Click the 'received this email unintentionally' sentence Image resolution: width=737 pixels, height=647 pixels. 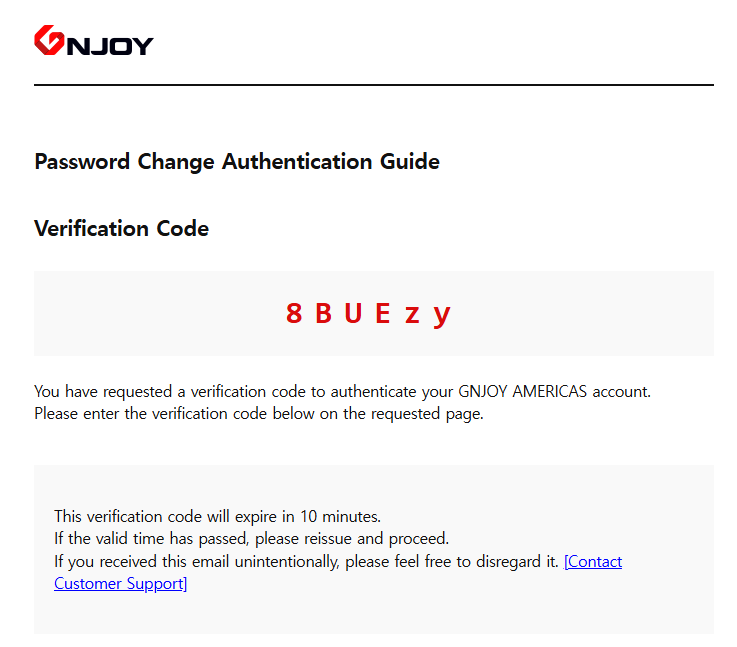(x=306, y=561)
